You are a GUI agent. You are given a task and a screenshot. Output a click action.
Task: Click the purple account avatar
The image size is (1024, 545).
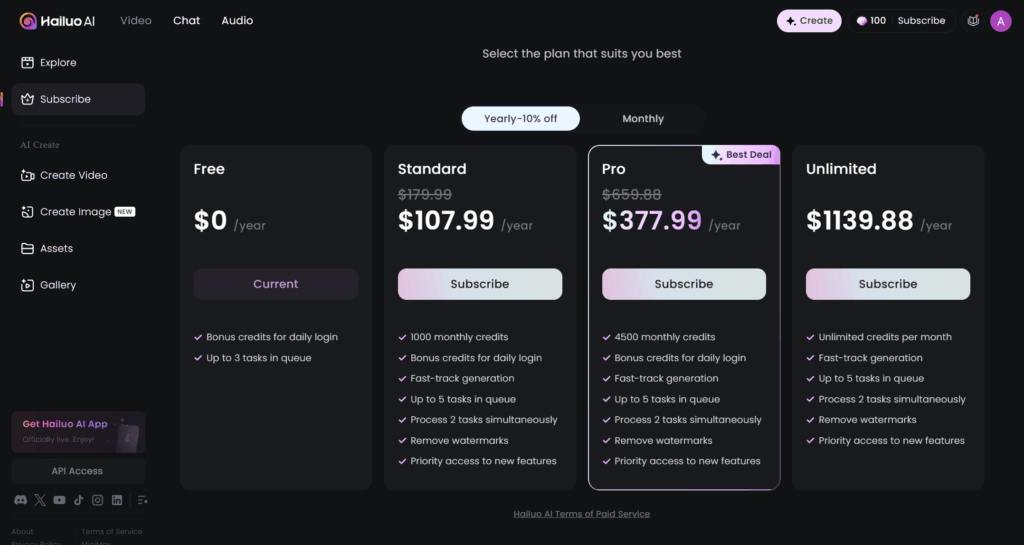[1001, 21]
